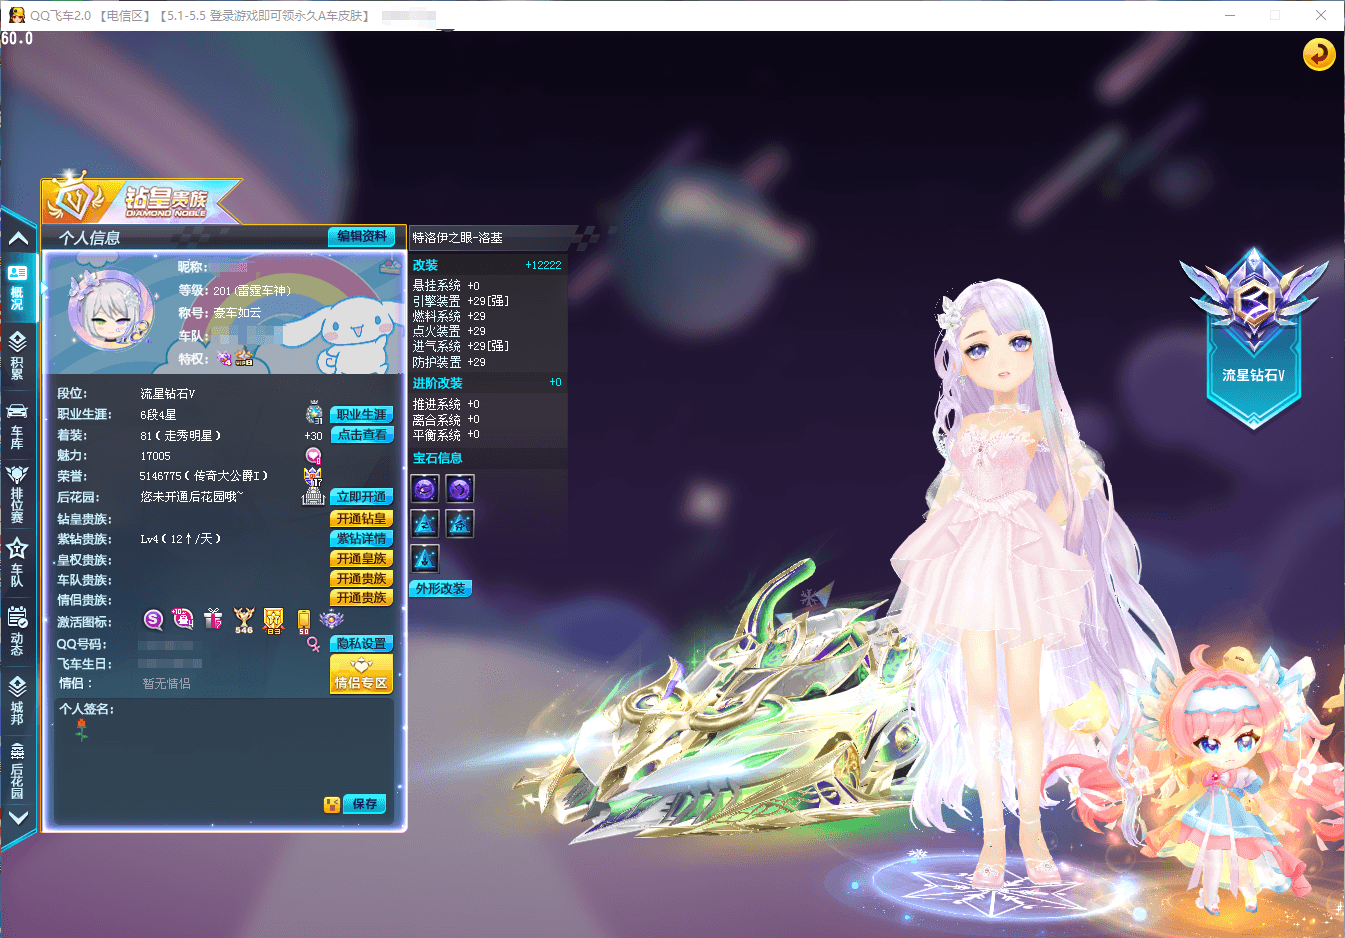Click the trophy icon labeled 546
Screen dimensions: 1345x938
pos(244,621)
